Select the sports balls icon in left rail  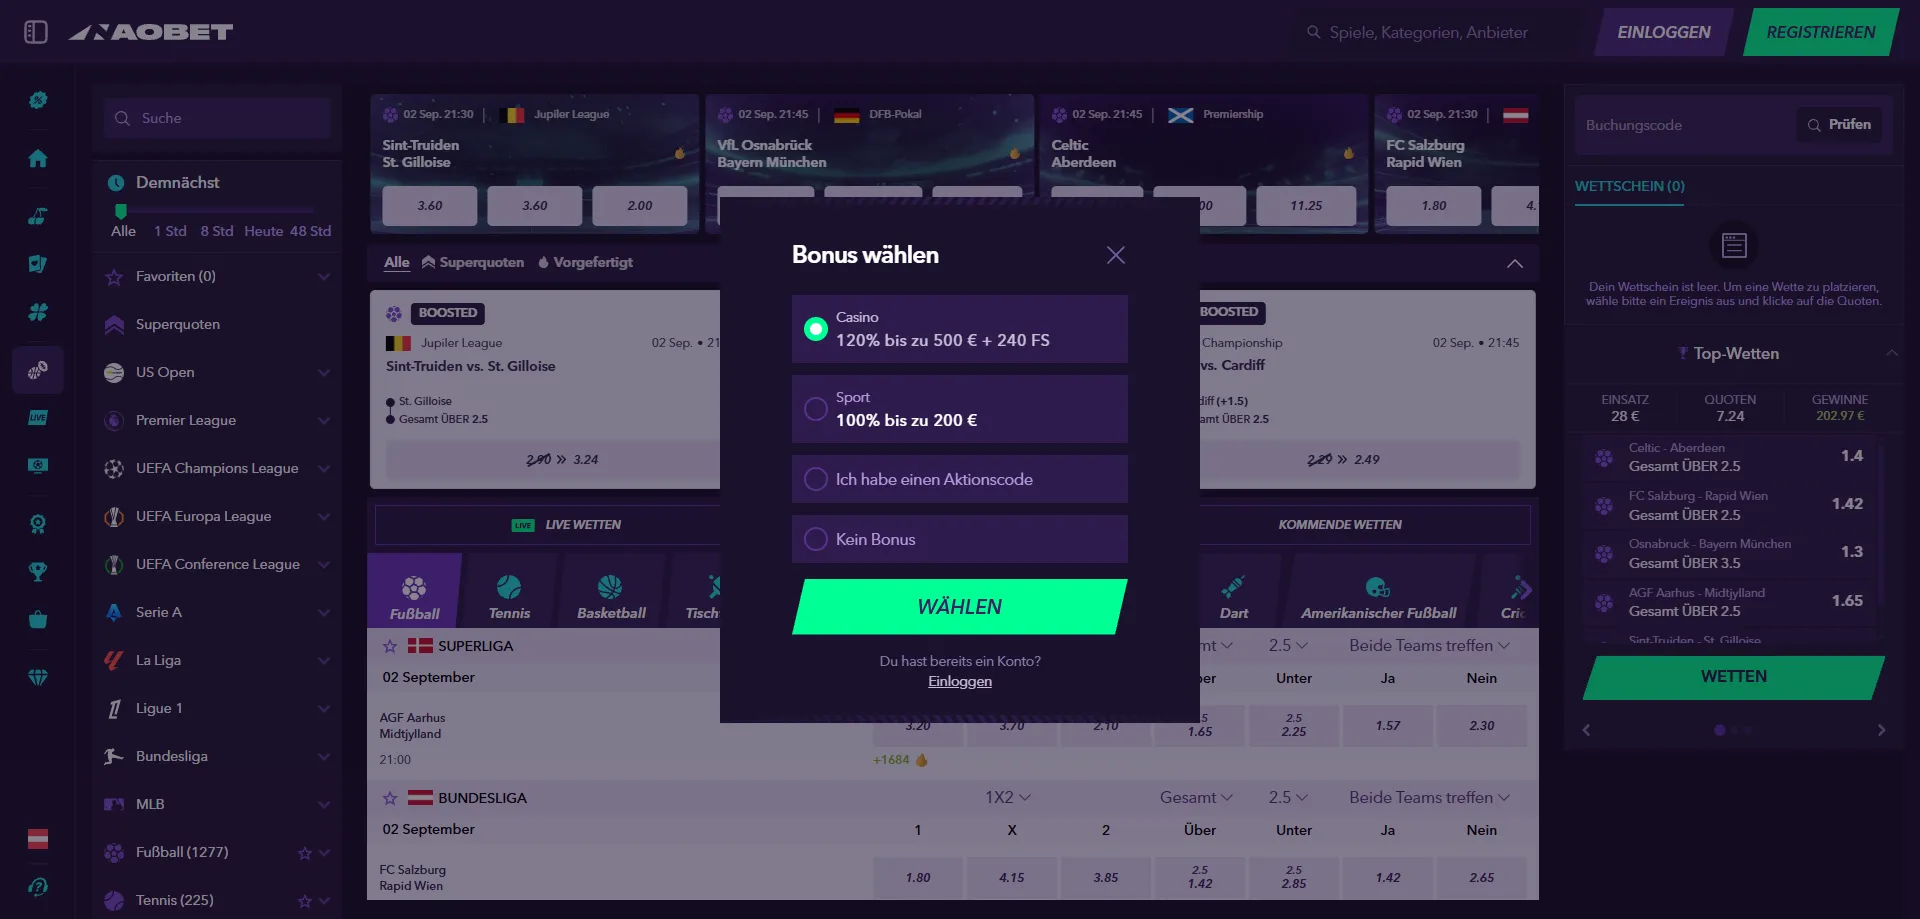coord(38,370)
